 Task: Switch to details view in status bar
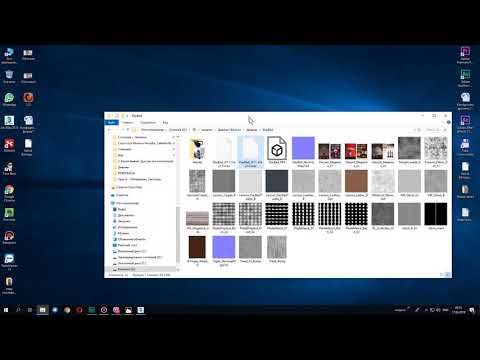[442, 275]
